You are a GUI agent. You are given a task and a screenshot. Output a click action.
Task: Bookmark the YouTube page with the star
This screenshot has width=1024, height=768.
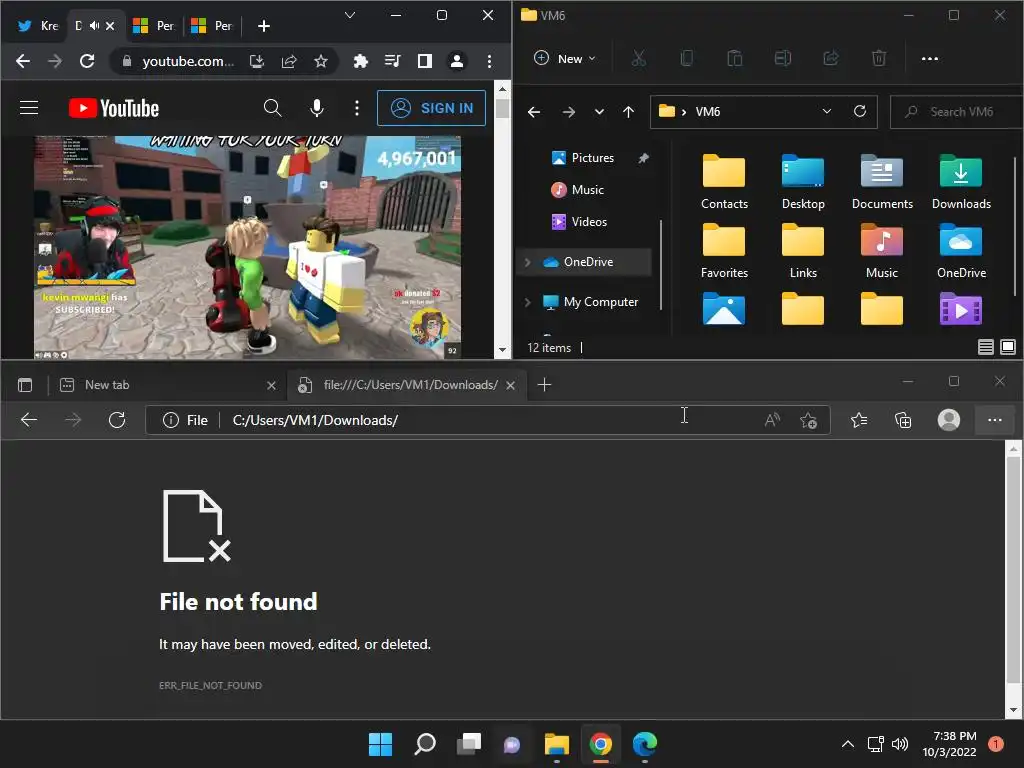(x=321, y=61)
